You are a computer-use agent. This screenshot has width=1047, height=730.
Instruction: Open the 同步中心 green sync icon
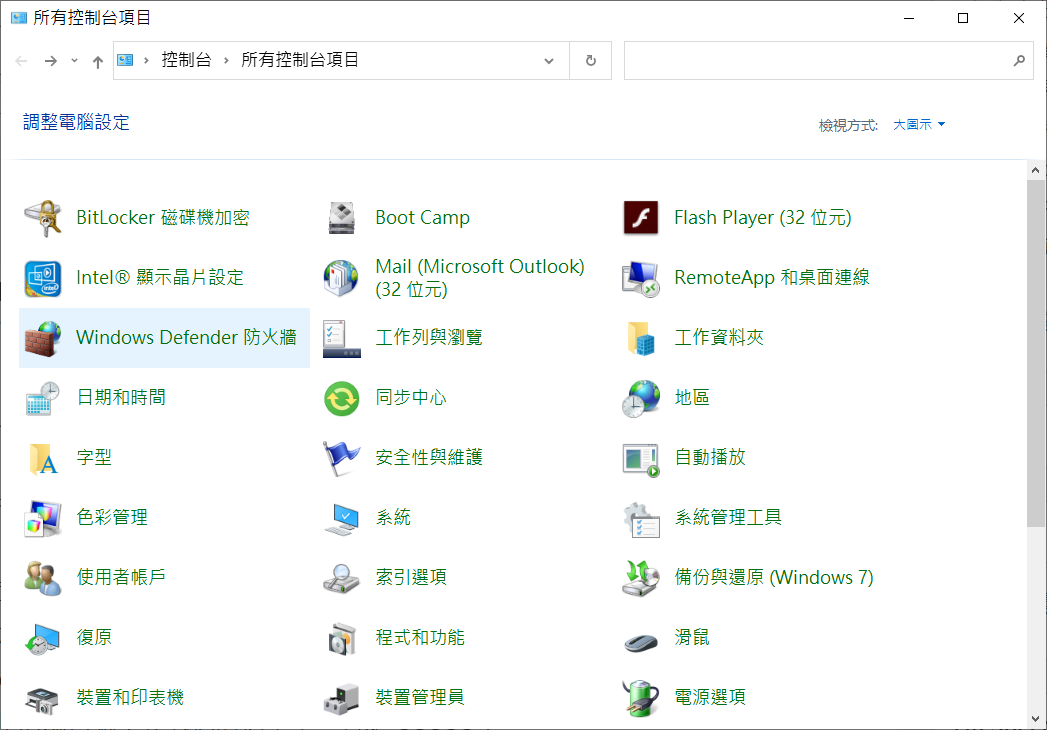pos(342,398)
